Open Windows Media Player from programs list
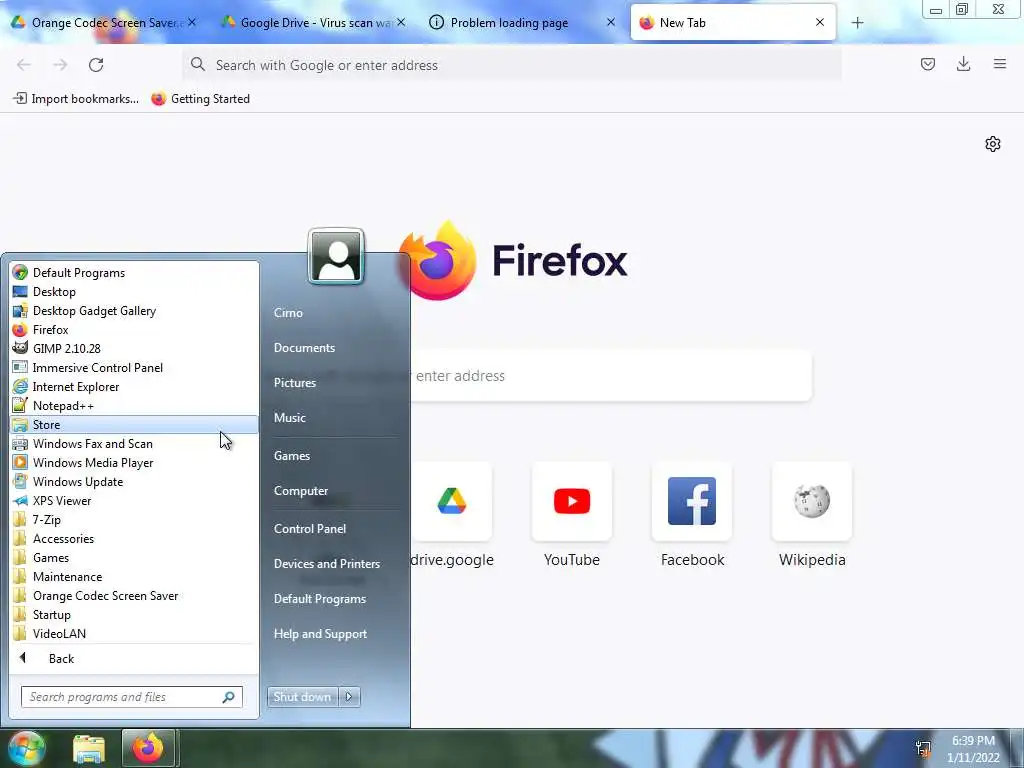Screen dimensions: 1024x768 [134, 462]
